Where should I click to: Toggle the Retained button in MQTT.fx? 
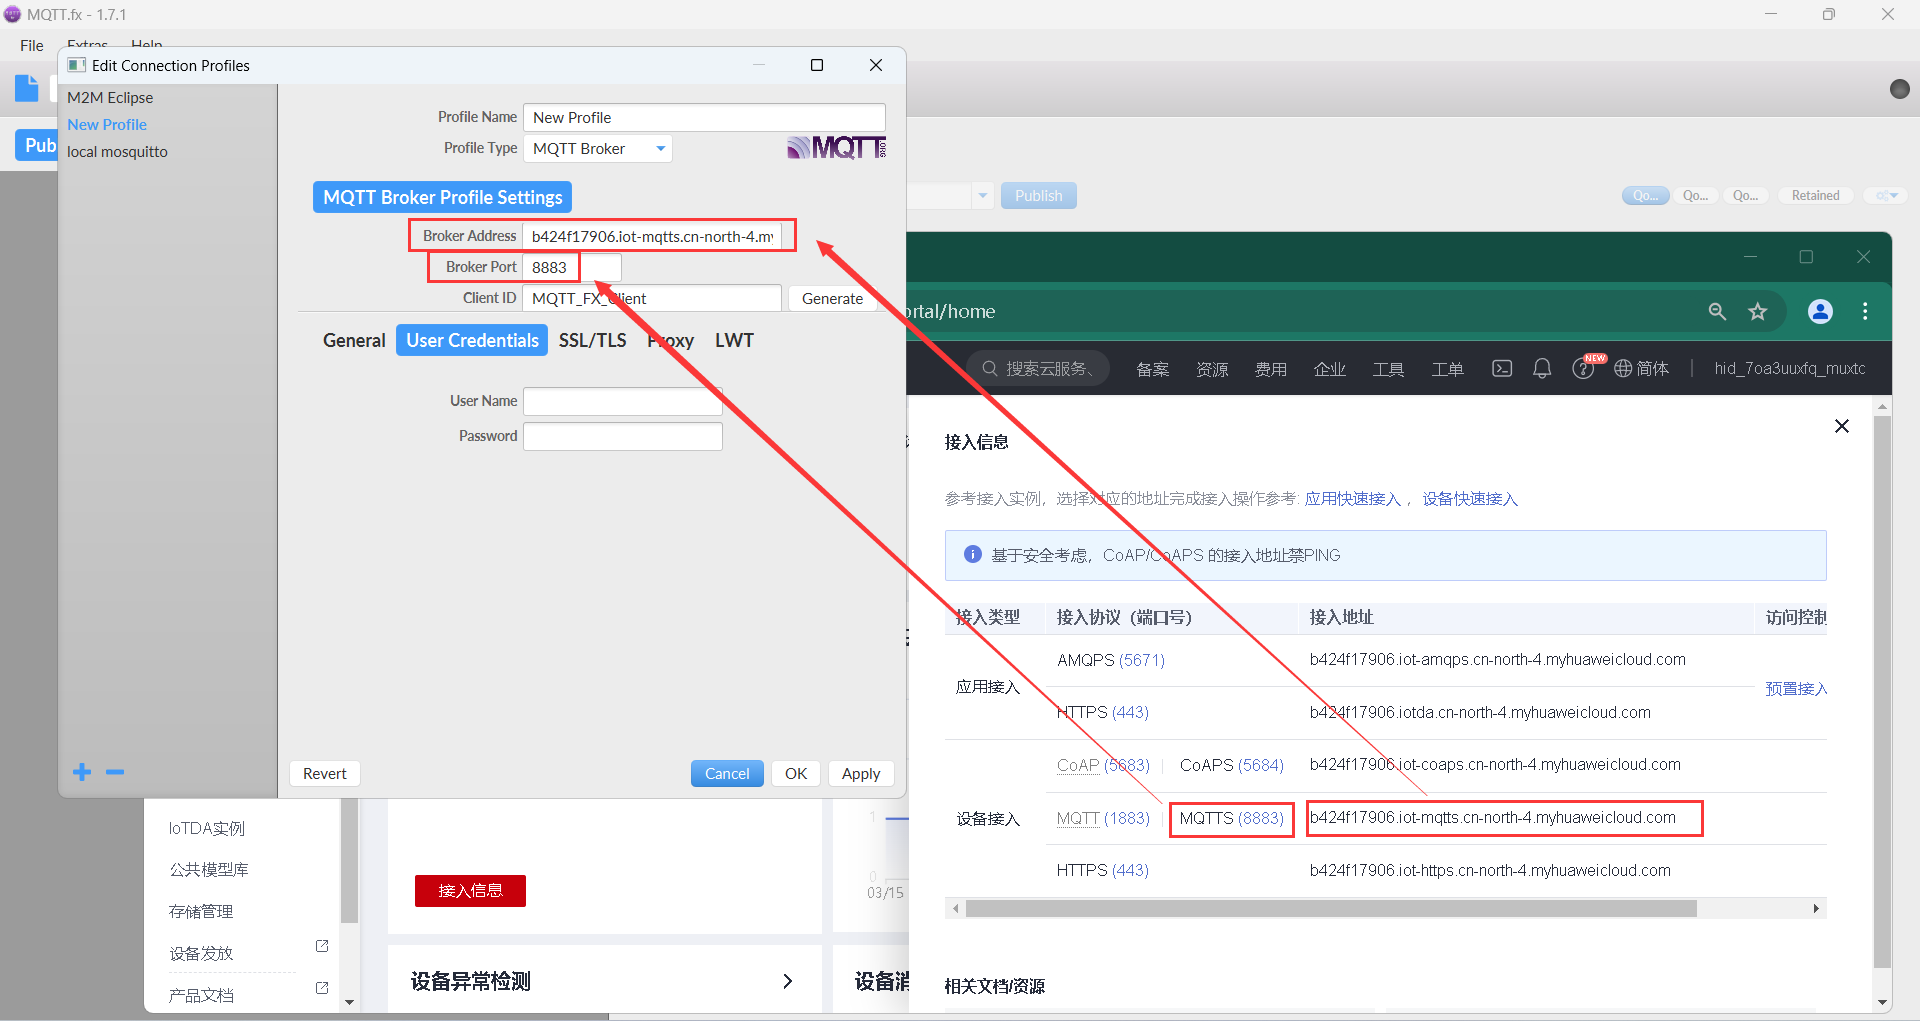point(1815,196)
